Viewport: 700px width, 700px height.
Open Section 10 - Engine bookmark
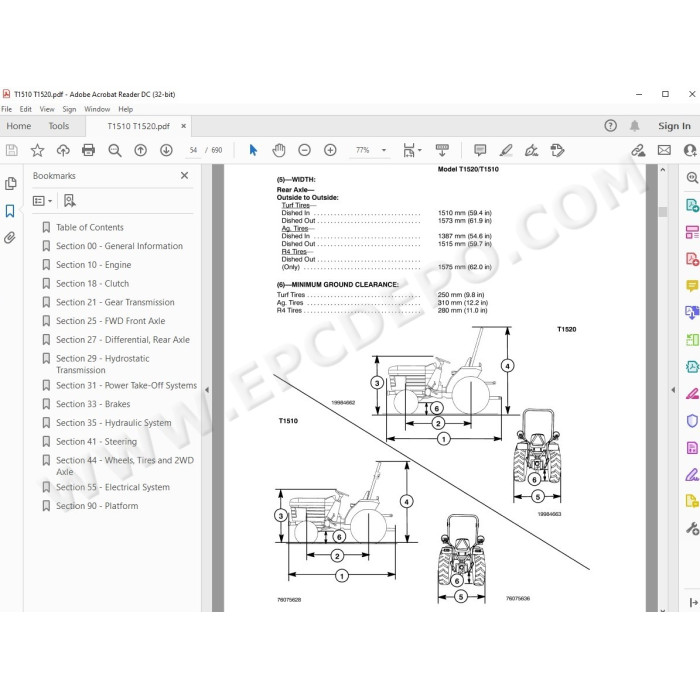tap(93, 265)
